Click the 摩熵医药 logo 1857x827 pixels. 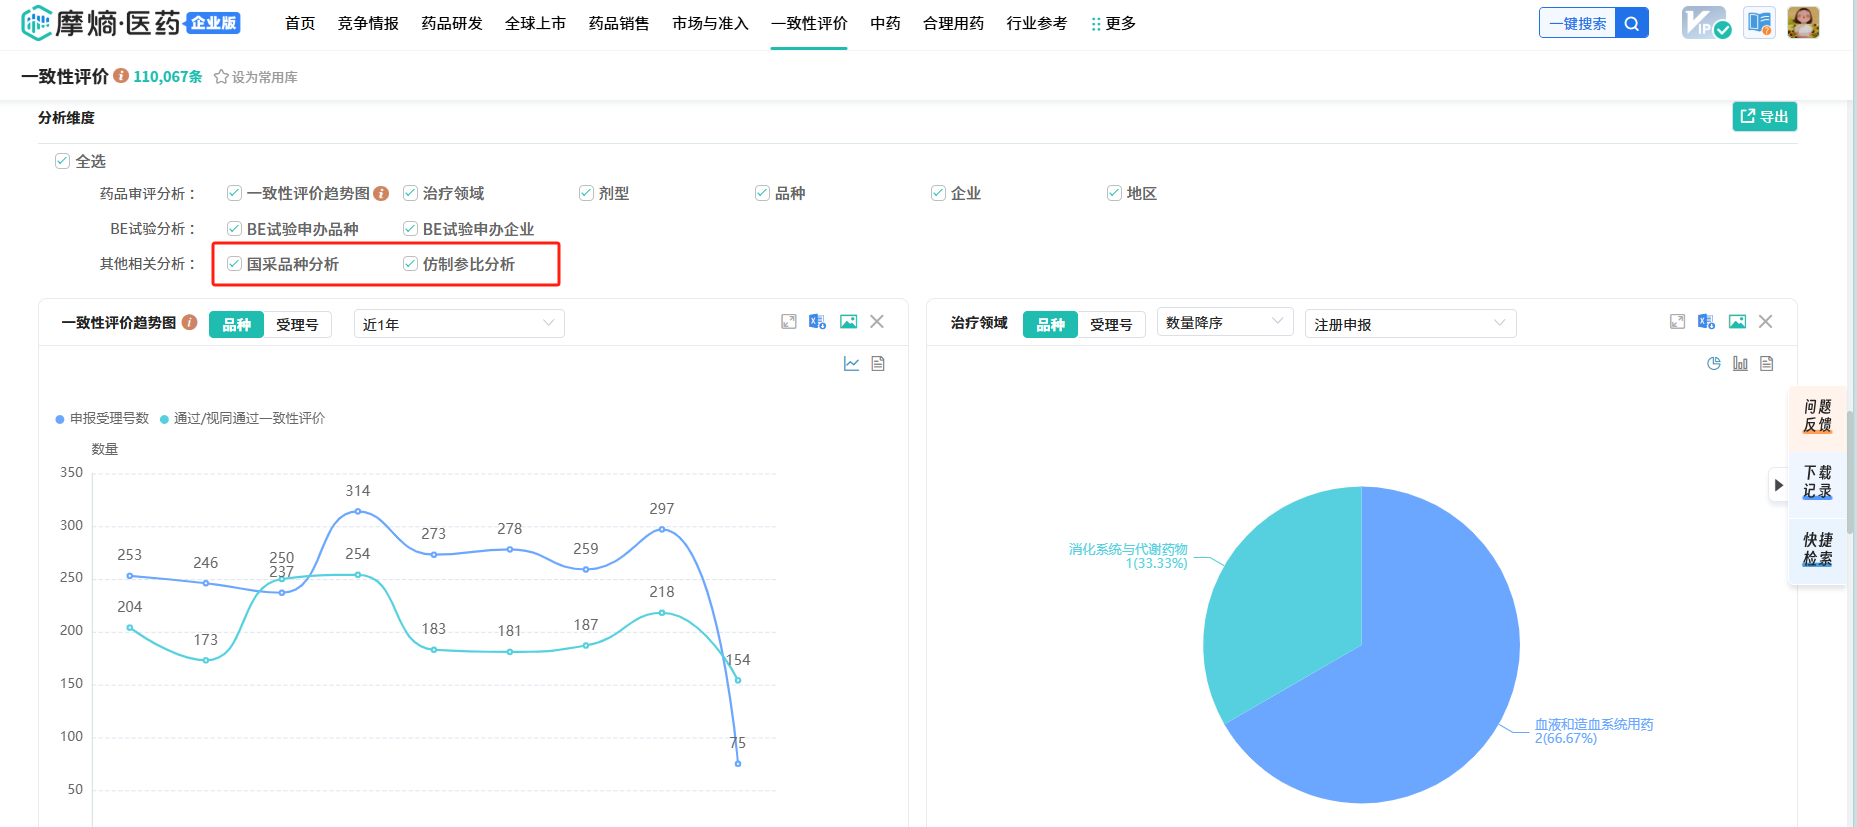pyautogui.click(x=130, y=23)
